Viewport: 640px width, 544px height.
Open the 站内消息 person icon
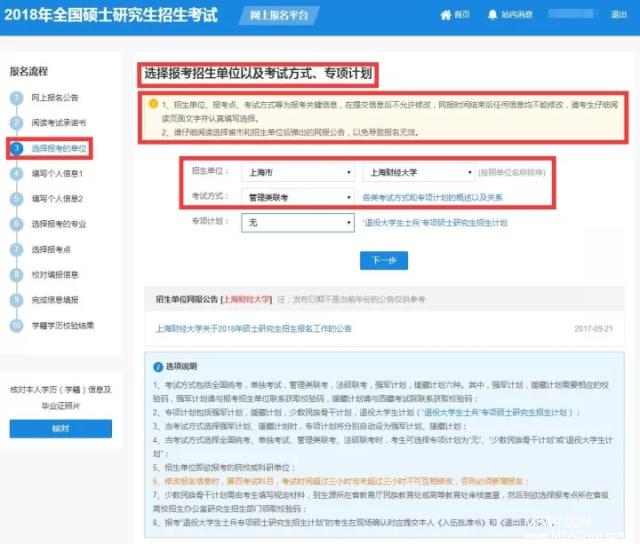point(497,17)
